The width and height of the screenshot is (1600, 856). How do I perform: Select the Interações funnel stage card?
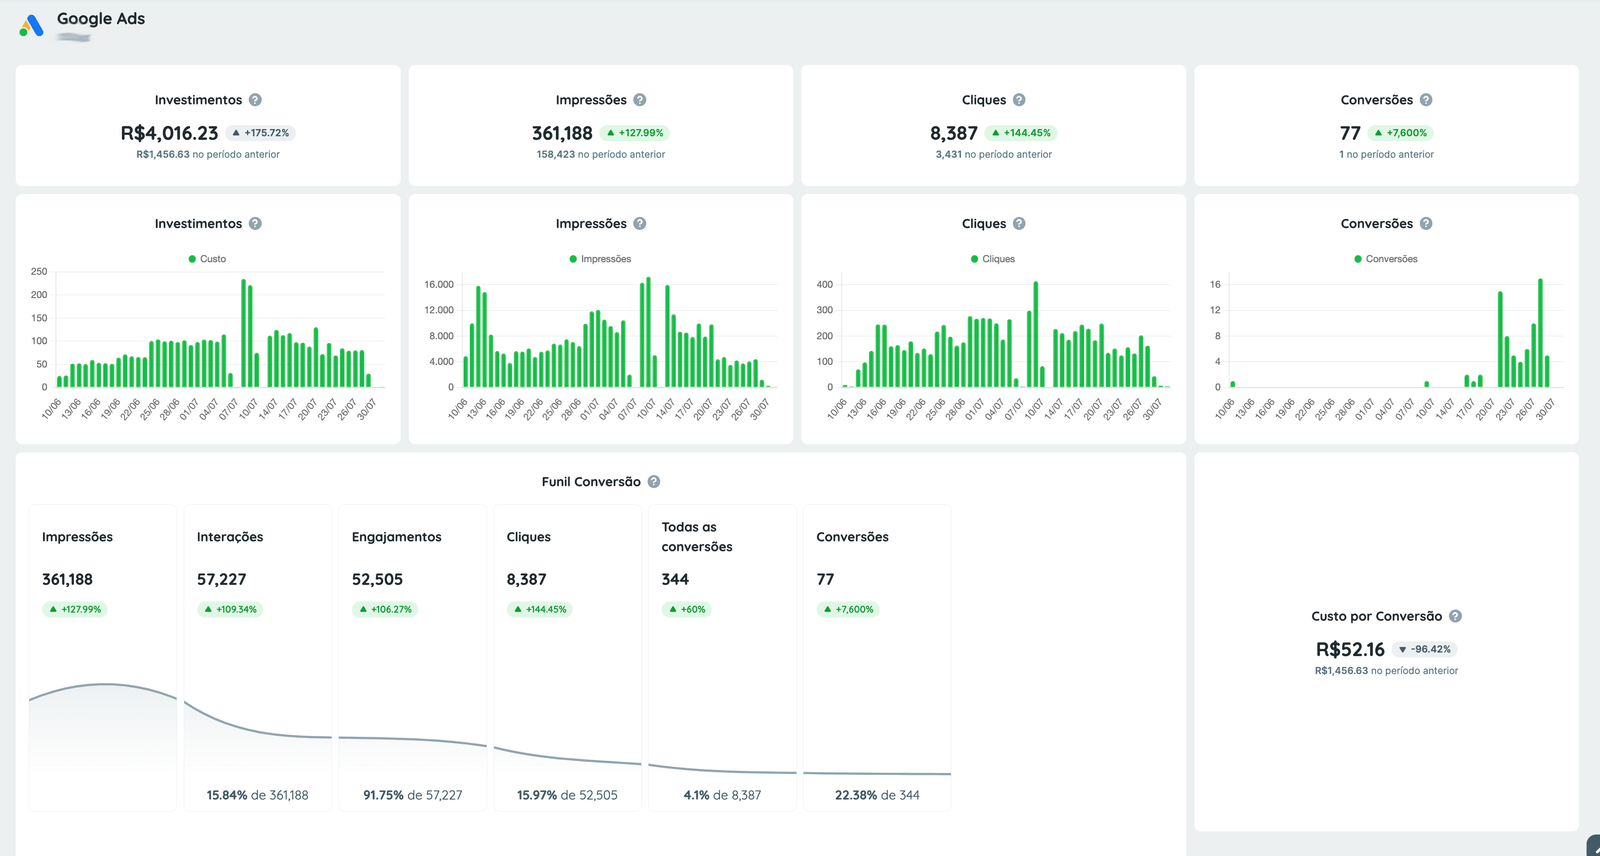coord(257,657)
